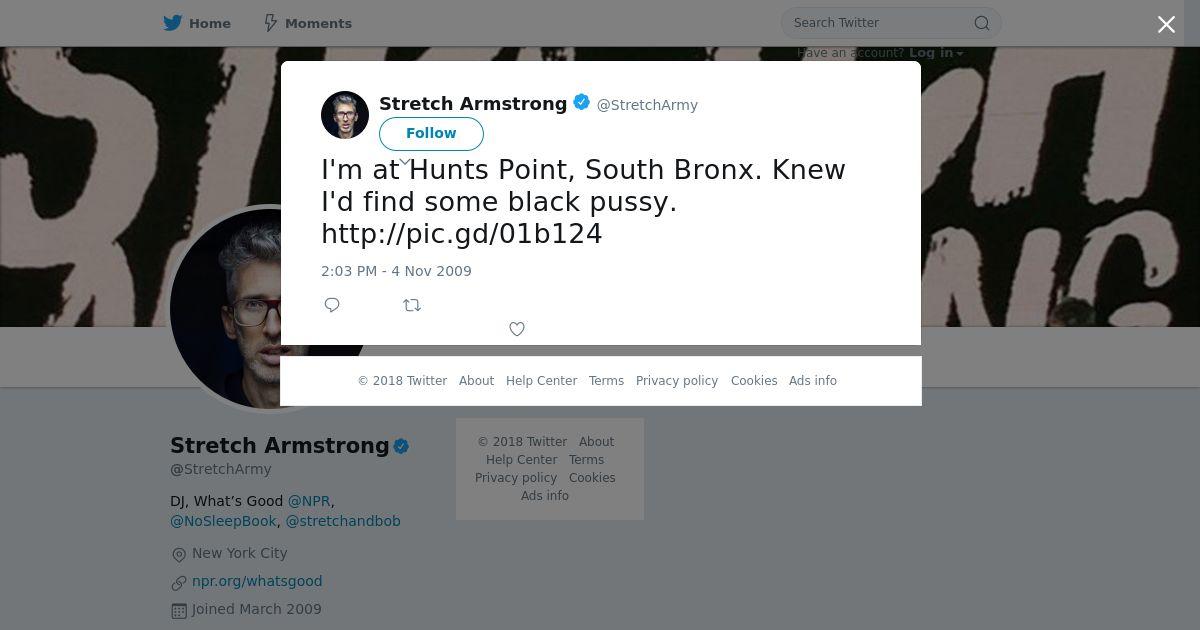Viewport: 1200px width, 630px height.
Task: Expand the Log in dropdown caret
Action: coord(960,54)
